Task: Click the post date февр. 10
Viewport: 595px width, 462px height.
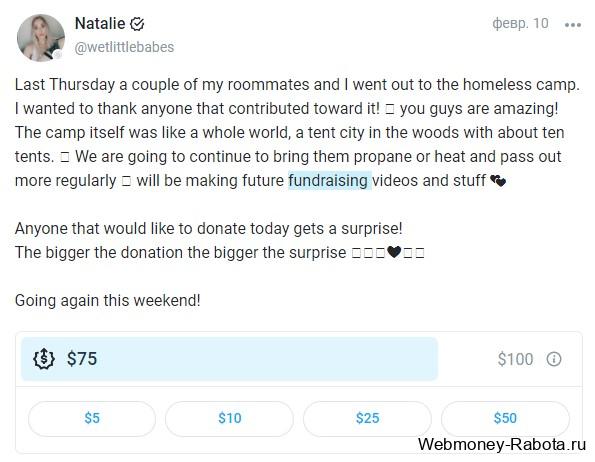Action: pyautogui.click(x=520, y=24)
